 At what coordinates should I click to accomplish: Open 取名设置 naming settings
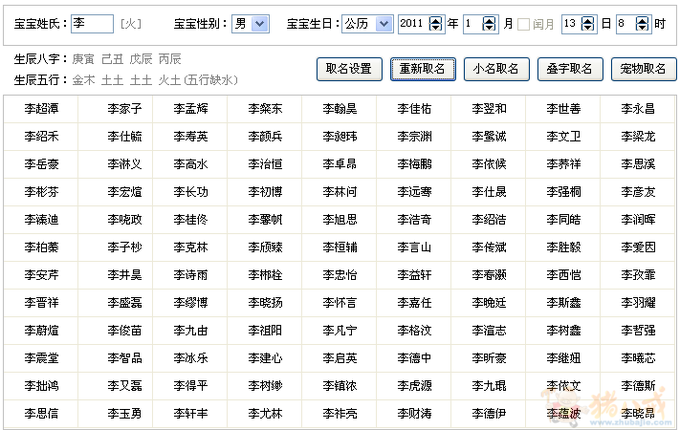tap(349, 69)
